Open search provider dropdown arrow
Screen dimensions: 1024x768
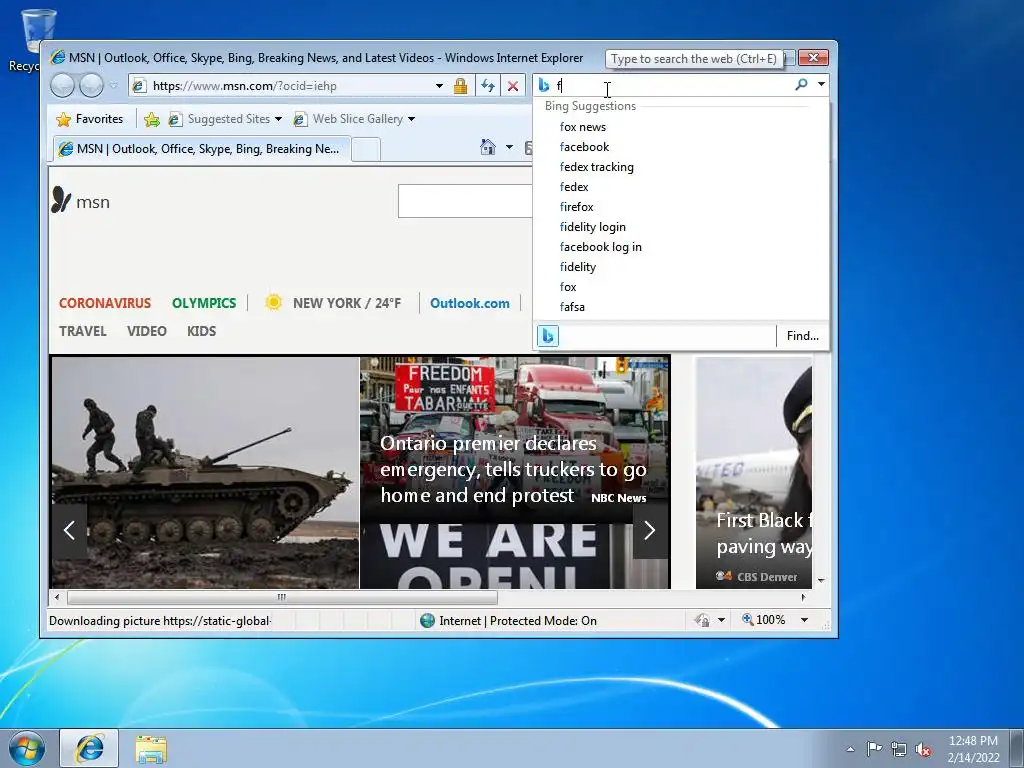[x=821, y=84]
